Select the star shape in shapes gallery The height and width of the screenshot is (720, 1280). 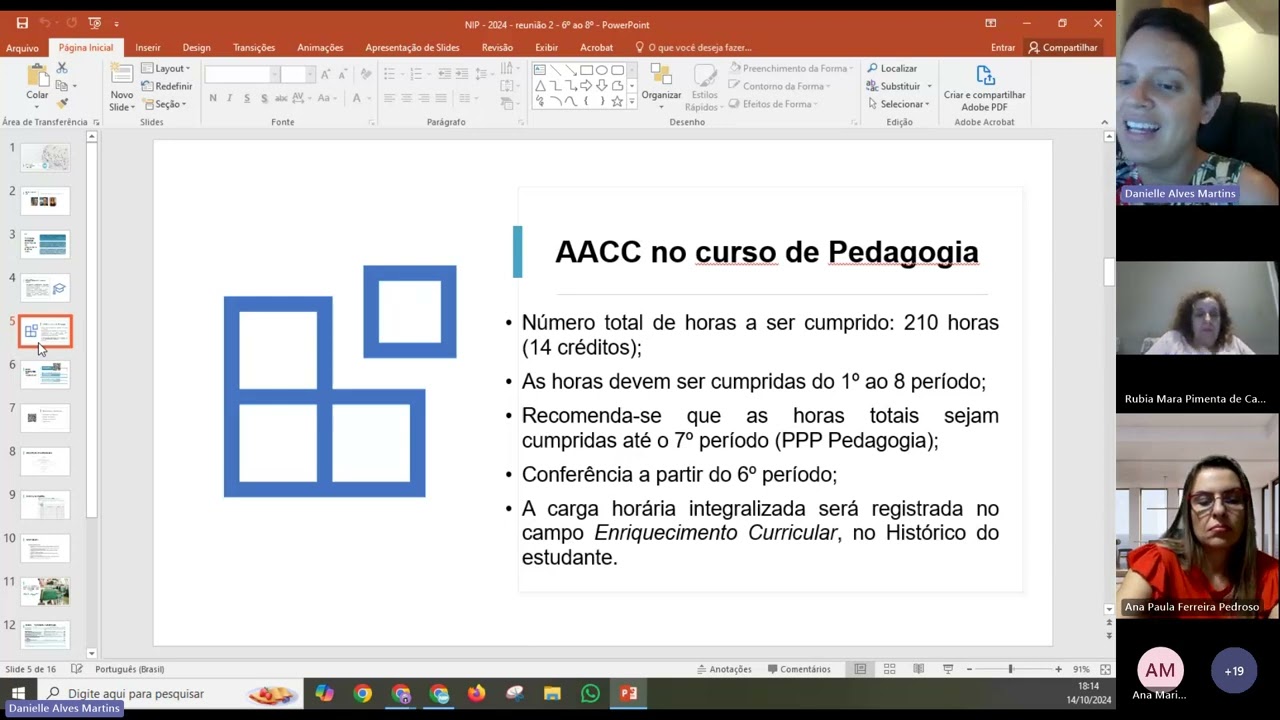(617, 101)
